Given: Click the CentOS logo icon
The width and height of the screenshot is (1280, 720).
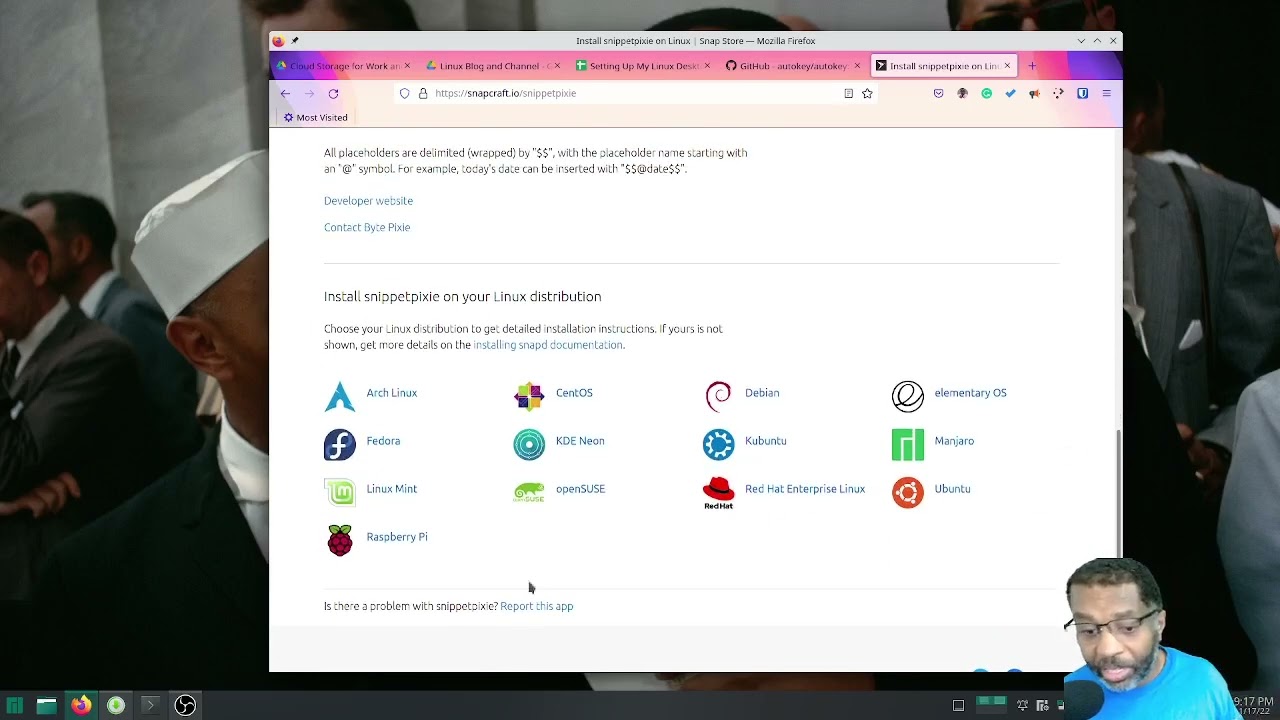Looking at the screenshot, I should point(529,397).
